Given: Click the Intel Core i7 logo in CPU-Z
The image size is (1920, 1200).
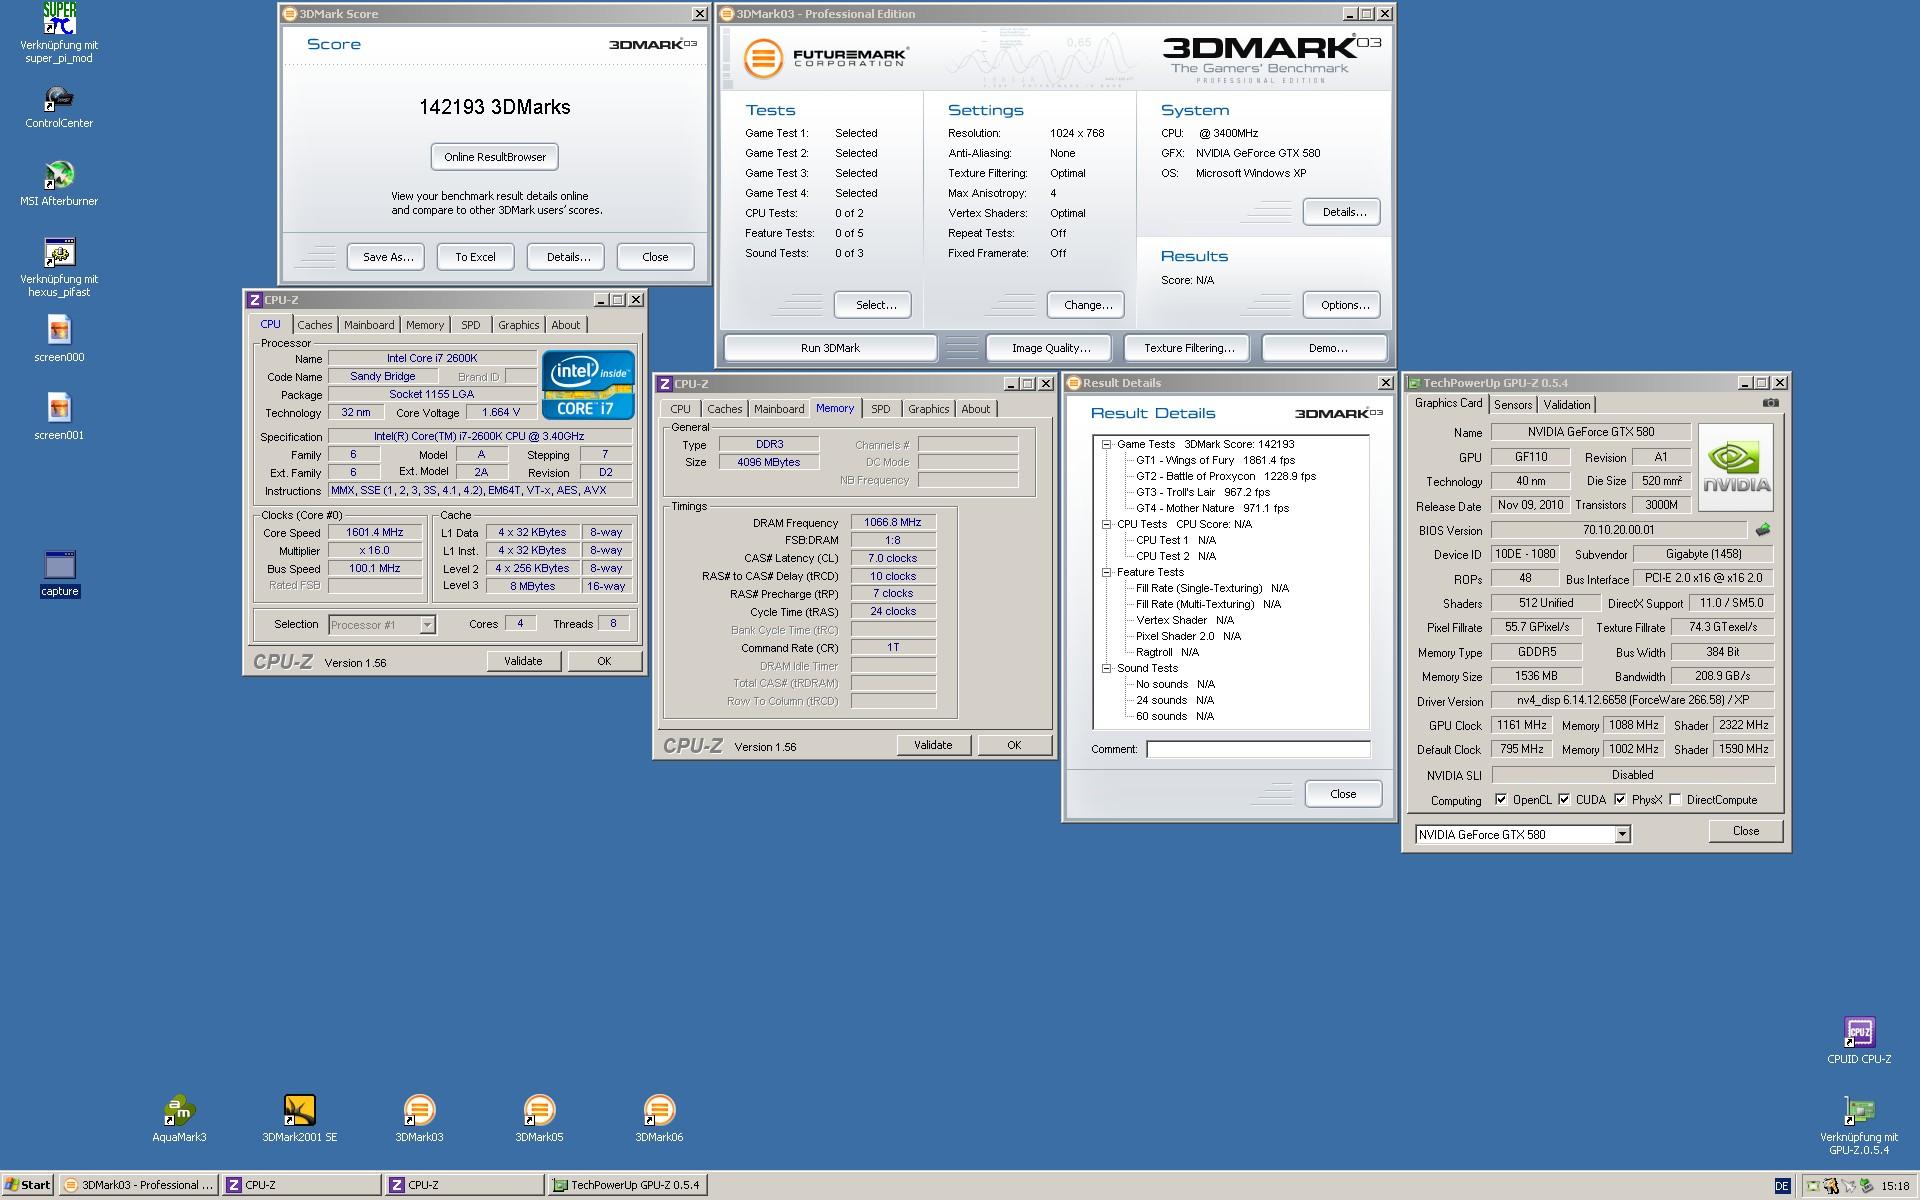Looking at the screenshot, I should 588,385.
